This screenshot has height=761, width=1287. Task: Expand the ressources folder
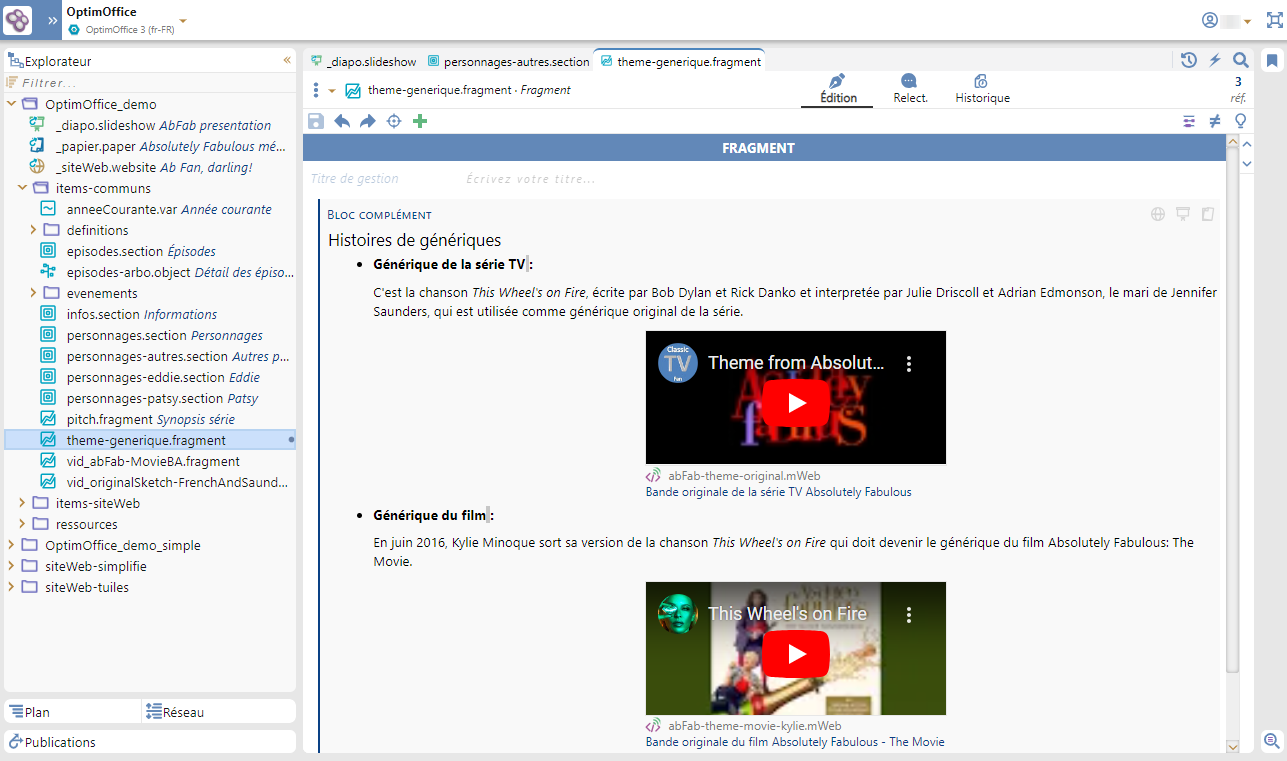(x=22, y=524)
